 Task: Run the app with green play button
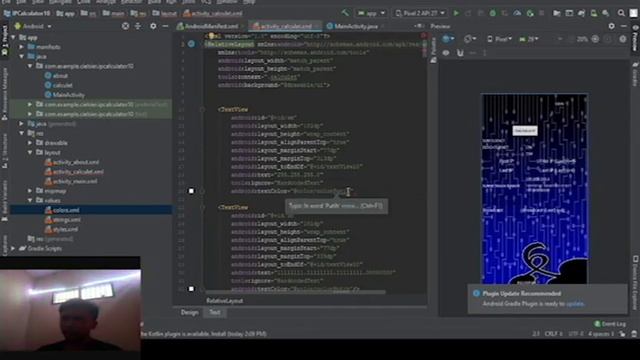pos(456,13)
